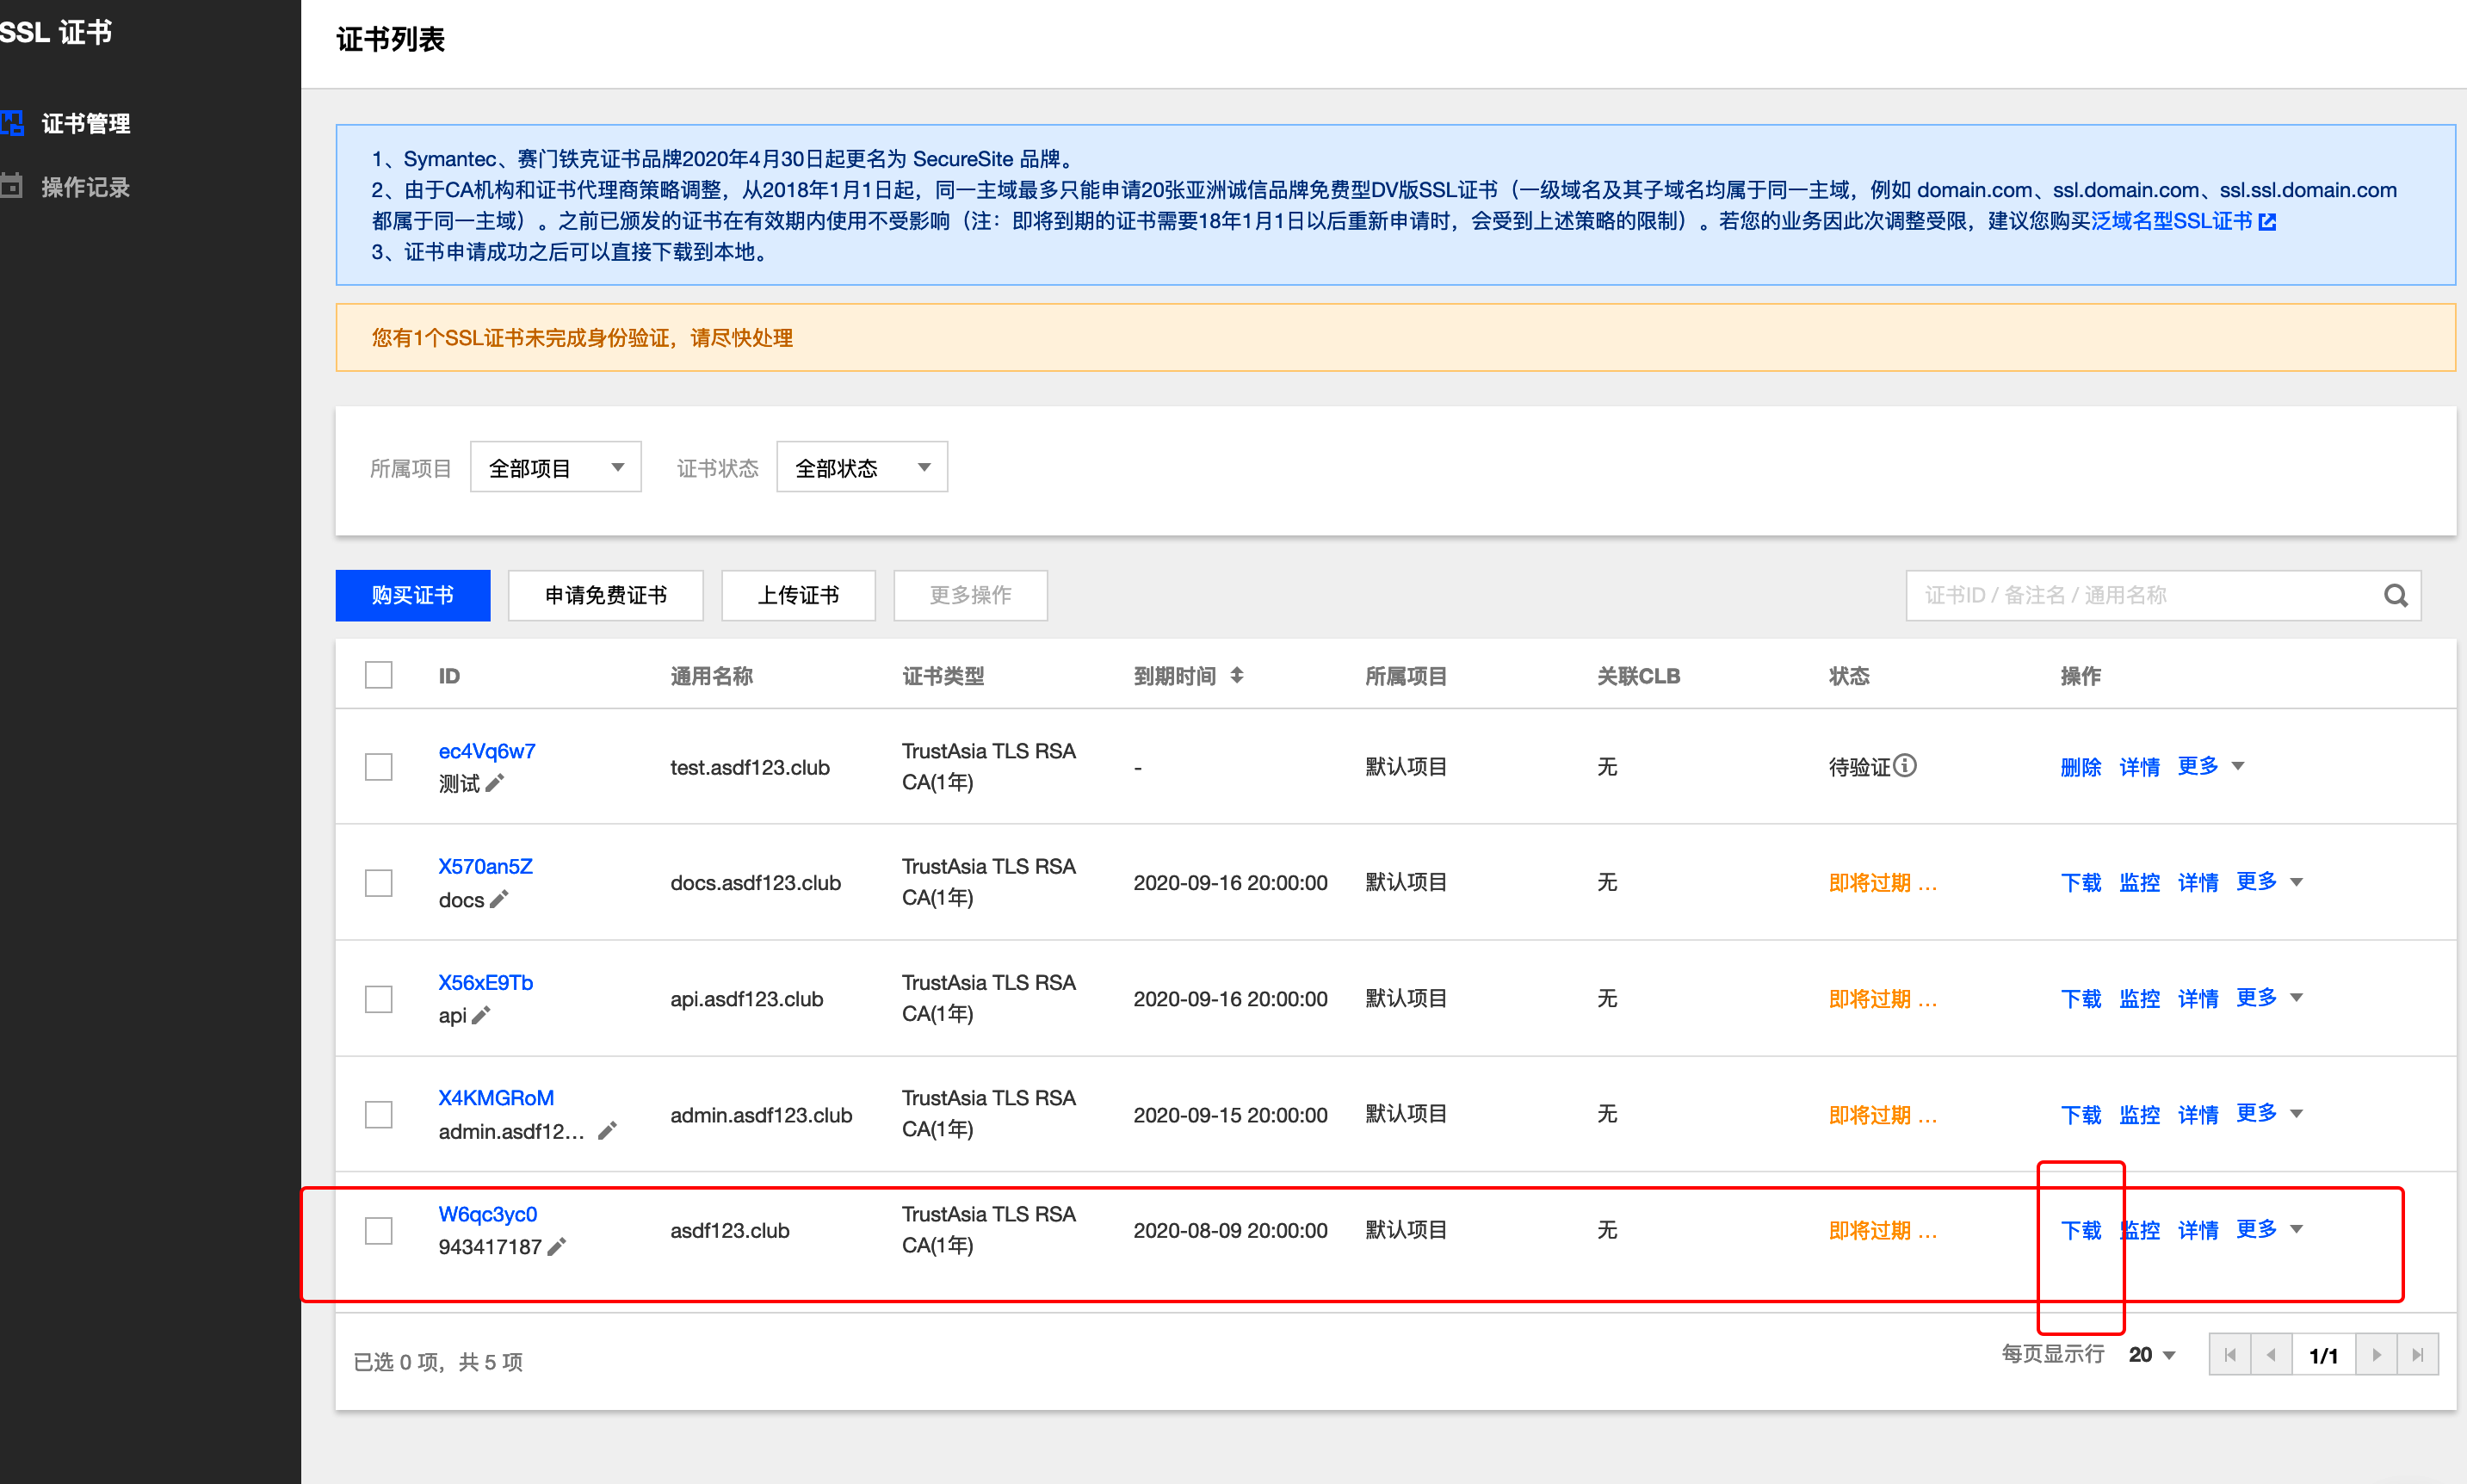This screenshot has width=2467, height=1484.
Task: Click 下载 for api.asdf123.club
Action: tap(2081, 999)
